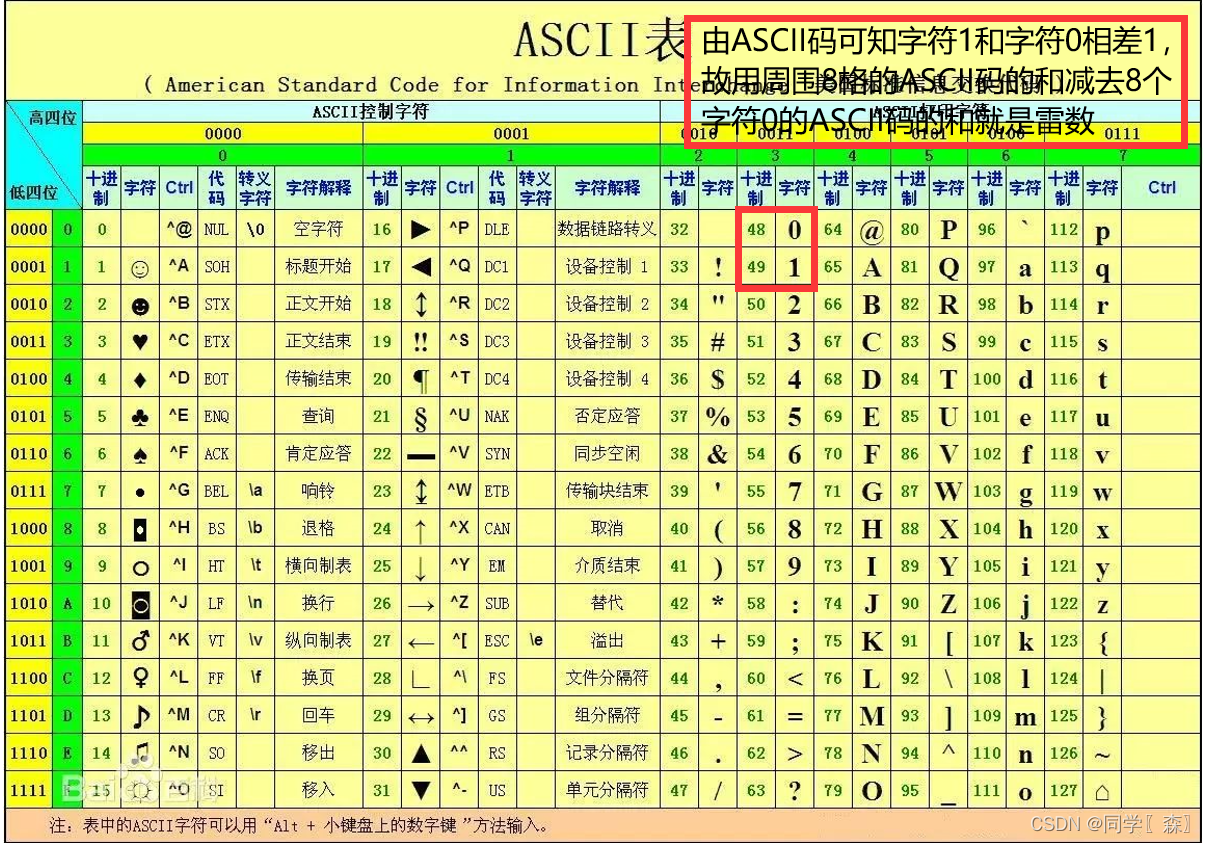The height and width of the screenshot is (843, 1205).
Task: Click the section sign § character
Action: [421, 418]
